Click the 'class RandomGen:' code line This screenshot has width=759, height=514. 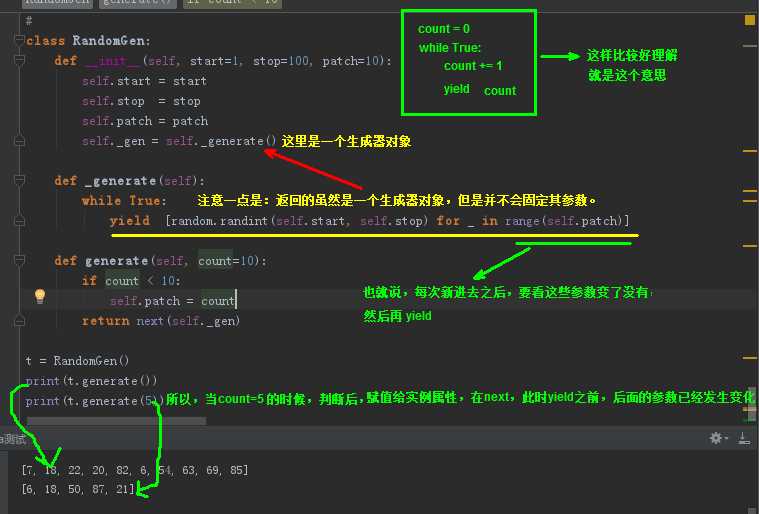(x=88, y=41)
